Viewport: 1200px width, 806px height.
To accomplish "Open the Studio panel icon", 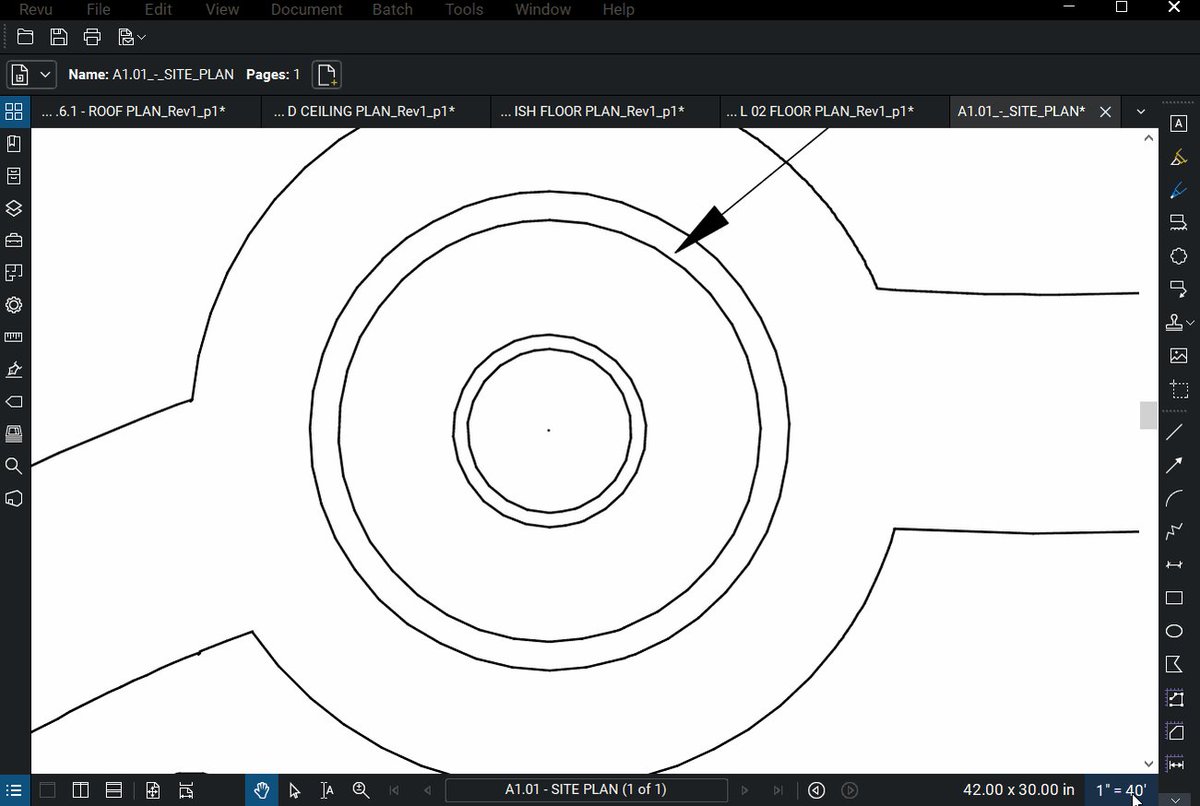I will point(14,433).
